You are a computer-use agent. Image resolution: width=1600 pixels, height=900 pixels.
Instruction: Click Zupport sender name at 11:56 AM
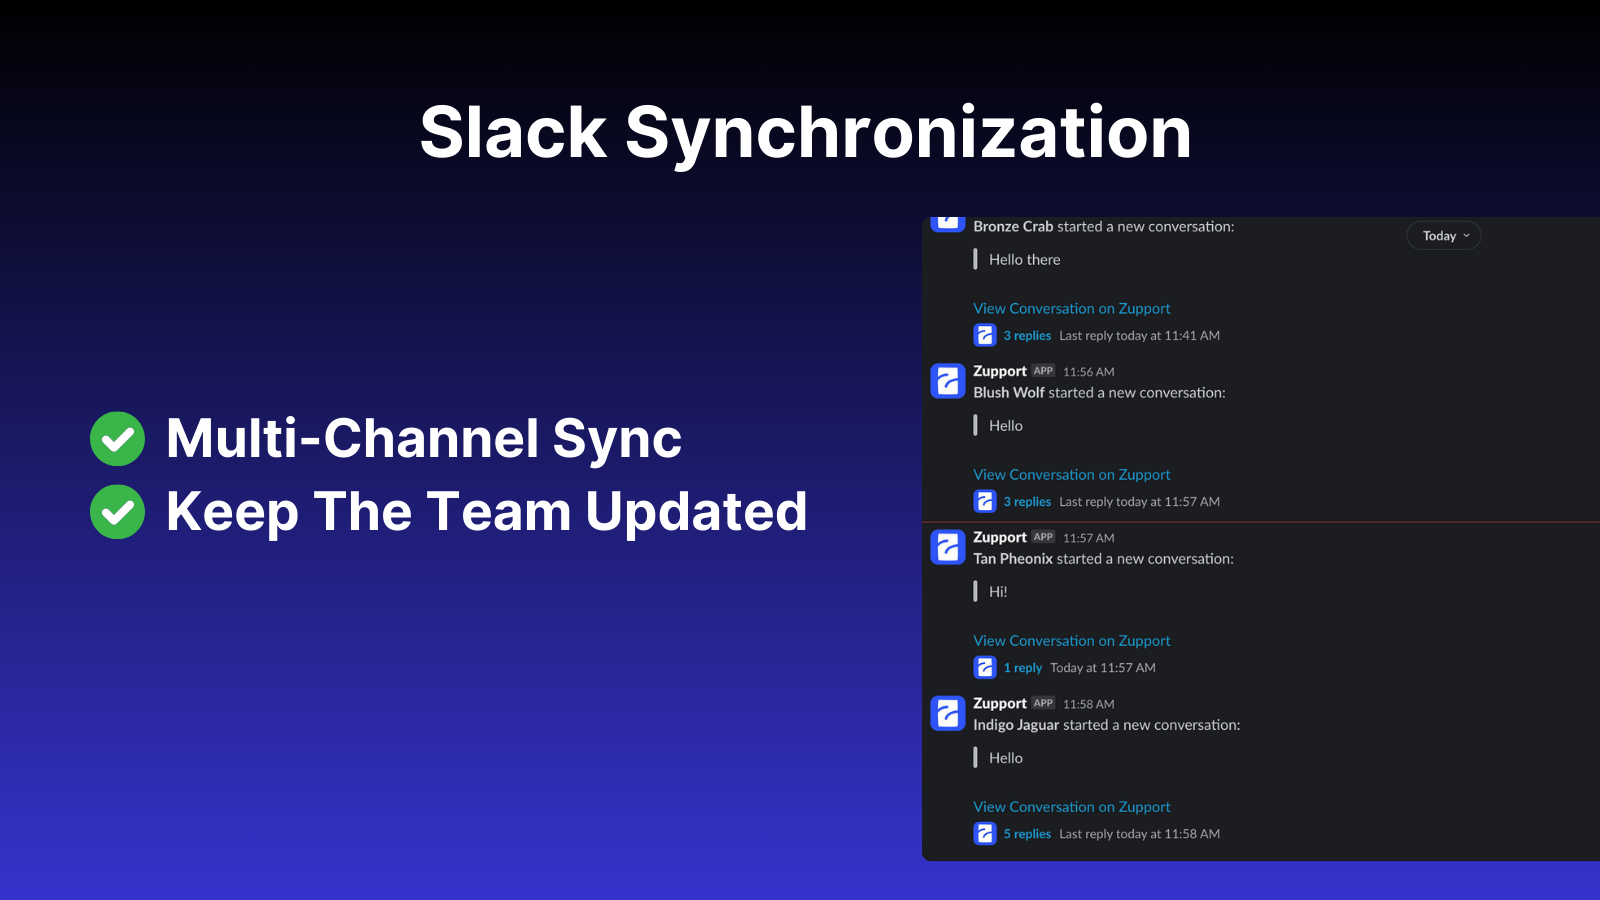[x=1000, y=371]
